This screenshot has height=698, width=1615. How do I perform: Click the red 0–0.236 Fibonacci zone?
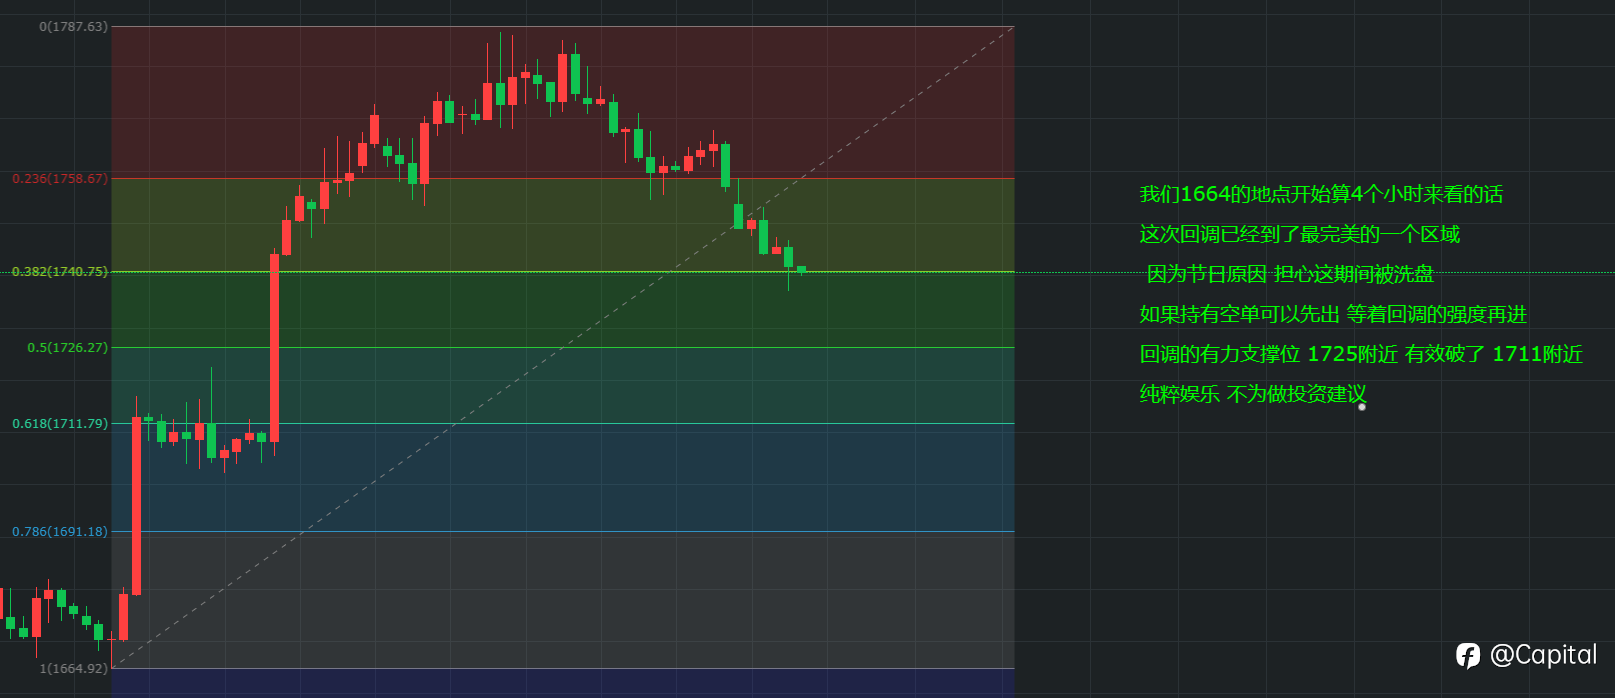point(563,103)
